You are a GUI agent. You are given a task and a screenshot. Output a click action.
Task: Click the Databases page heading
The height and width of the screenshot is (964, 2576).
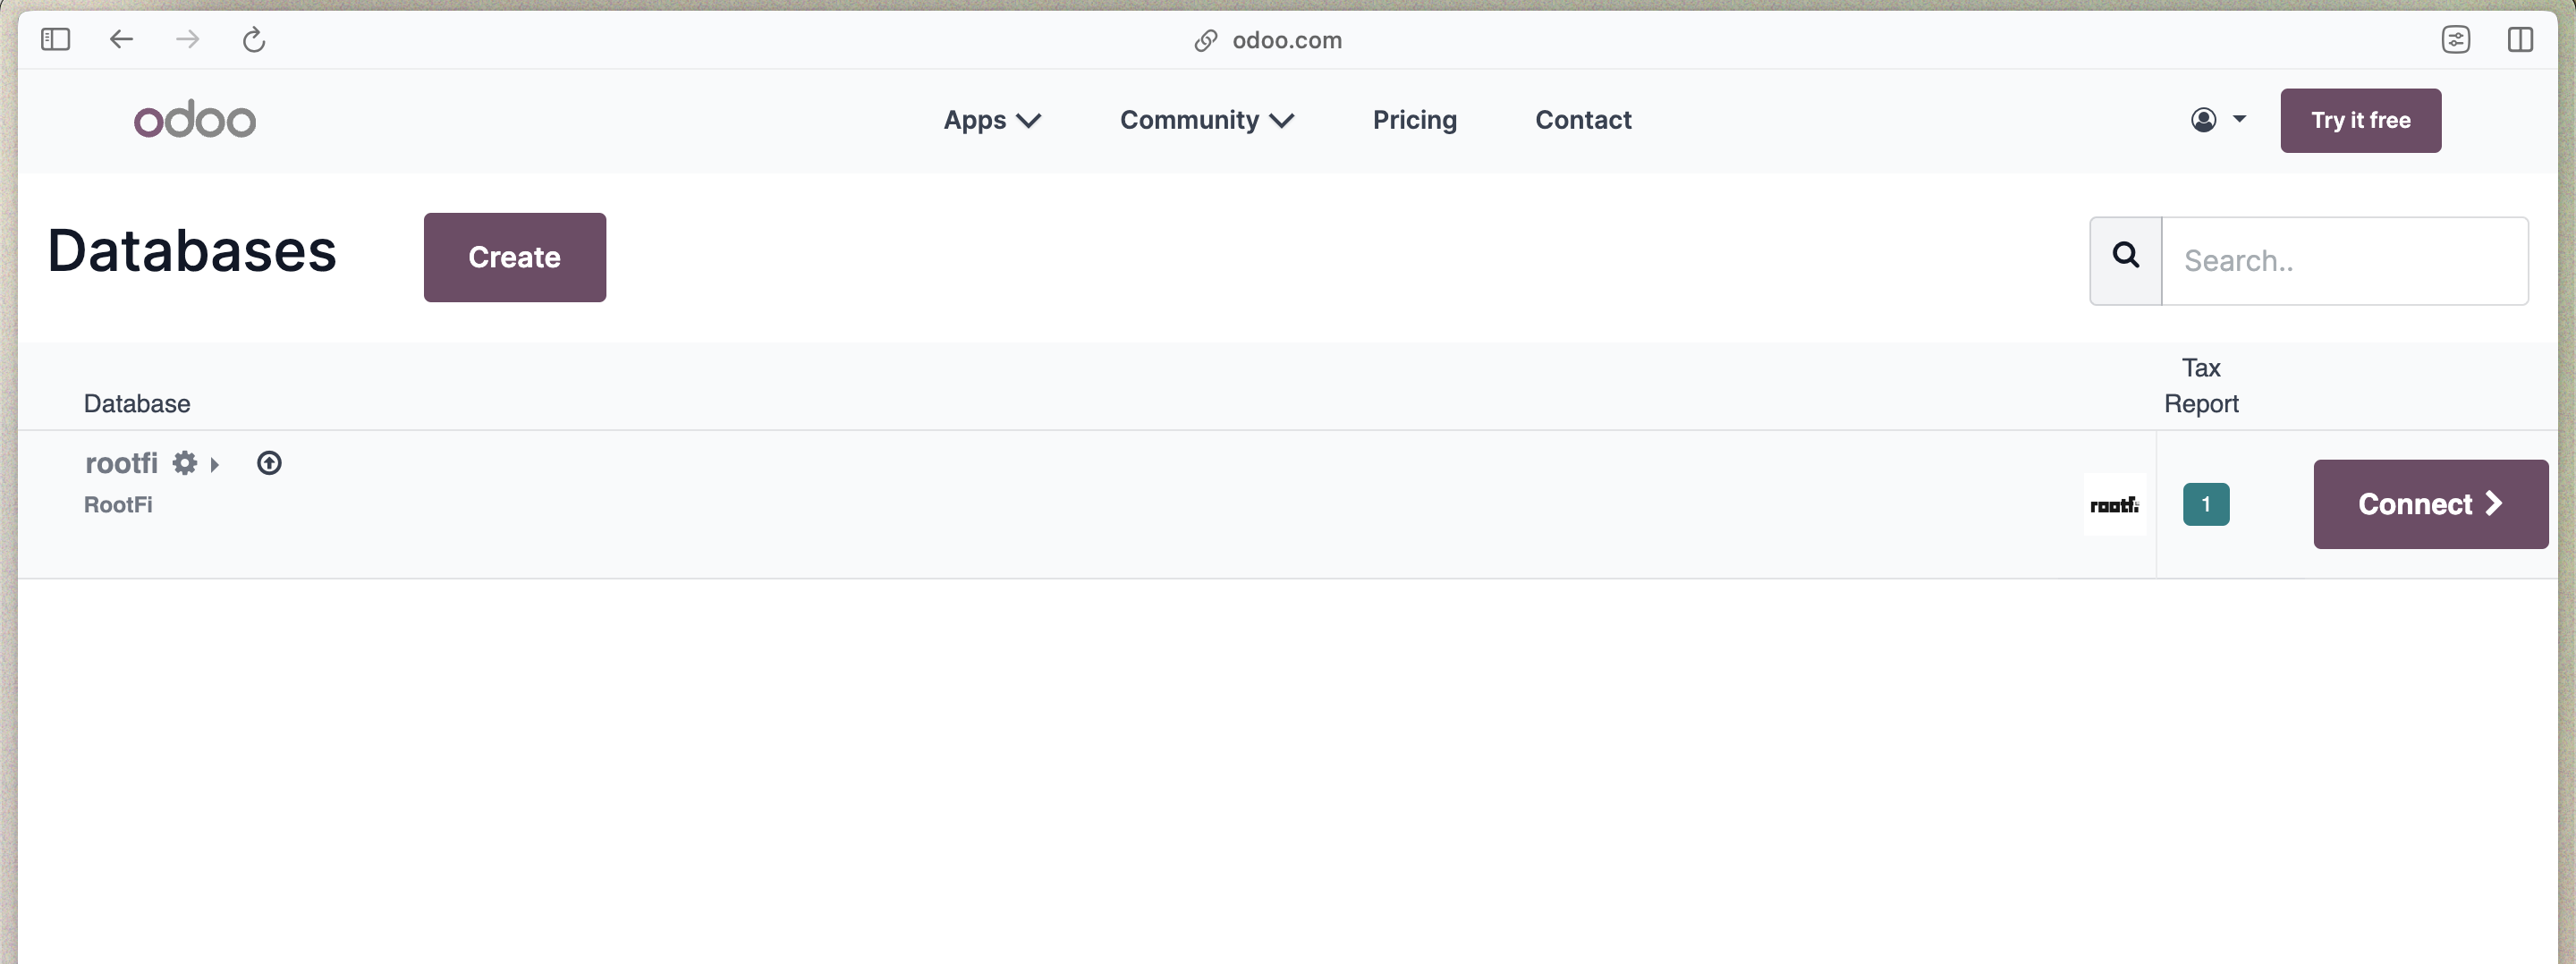tap(192, 250)
